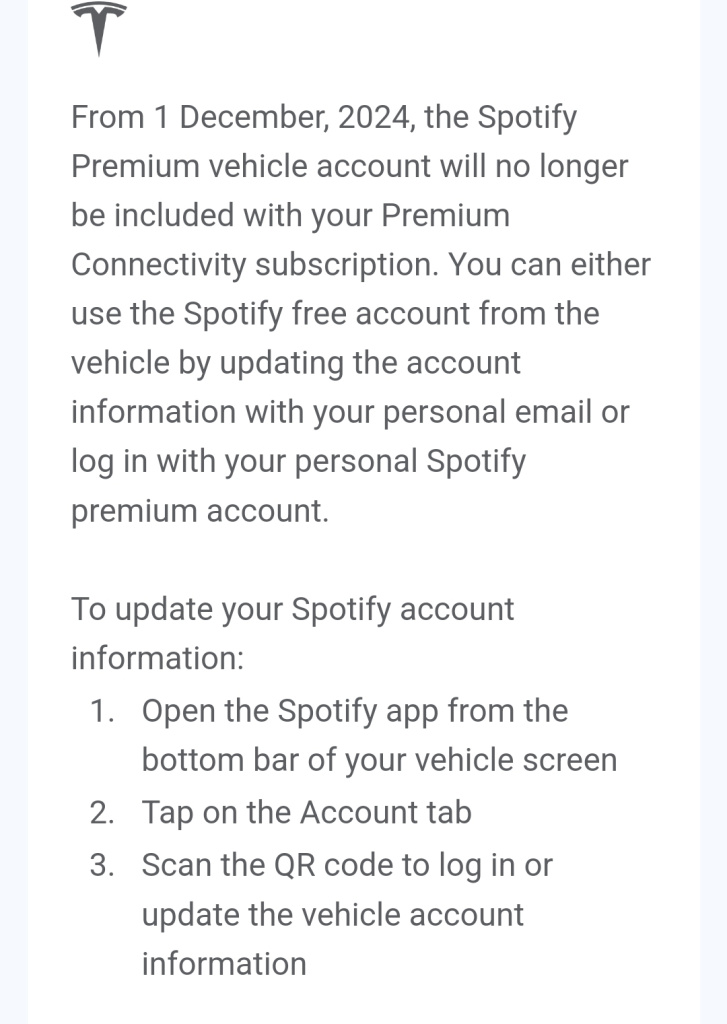Click the 'Connectivity subscription' text
727x1024 pixels.
[x=255, y=265]
